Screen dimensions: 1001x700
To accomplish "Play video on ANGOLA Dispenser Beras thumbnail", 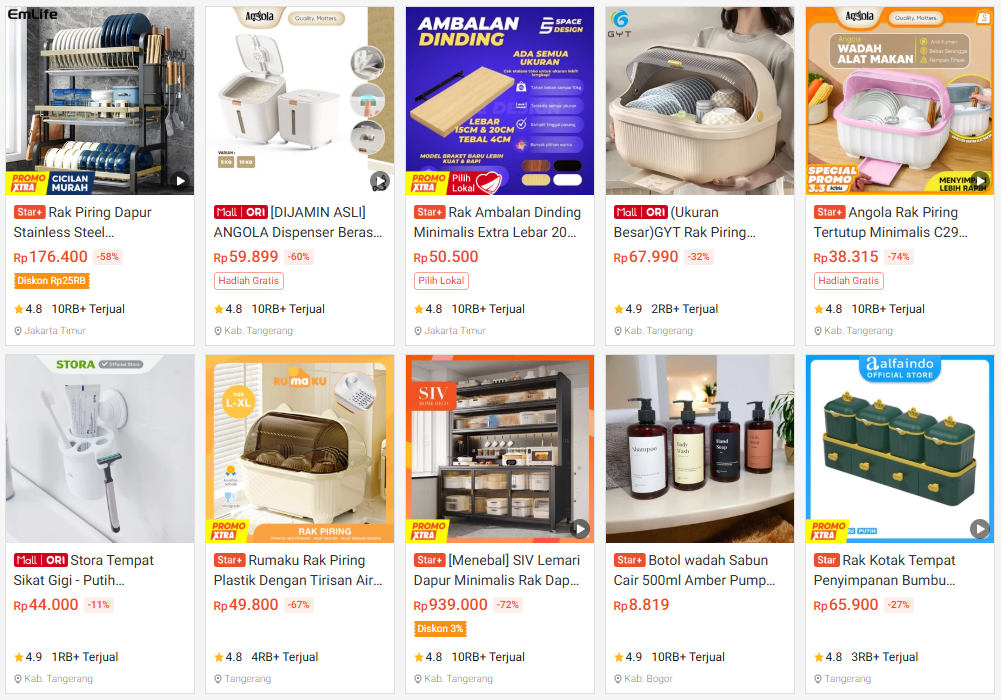I will [380, 181].
